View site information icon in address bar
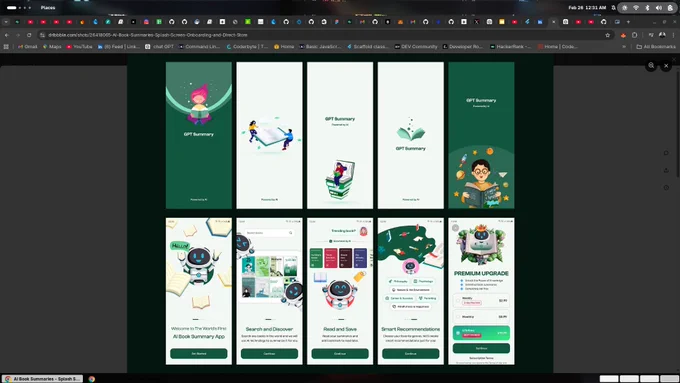Image resolution: width=680 pixels, height=383 pixels. click(42, 35)
